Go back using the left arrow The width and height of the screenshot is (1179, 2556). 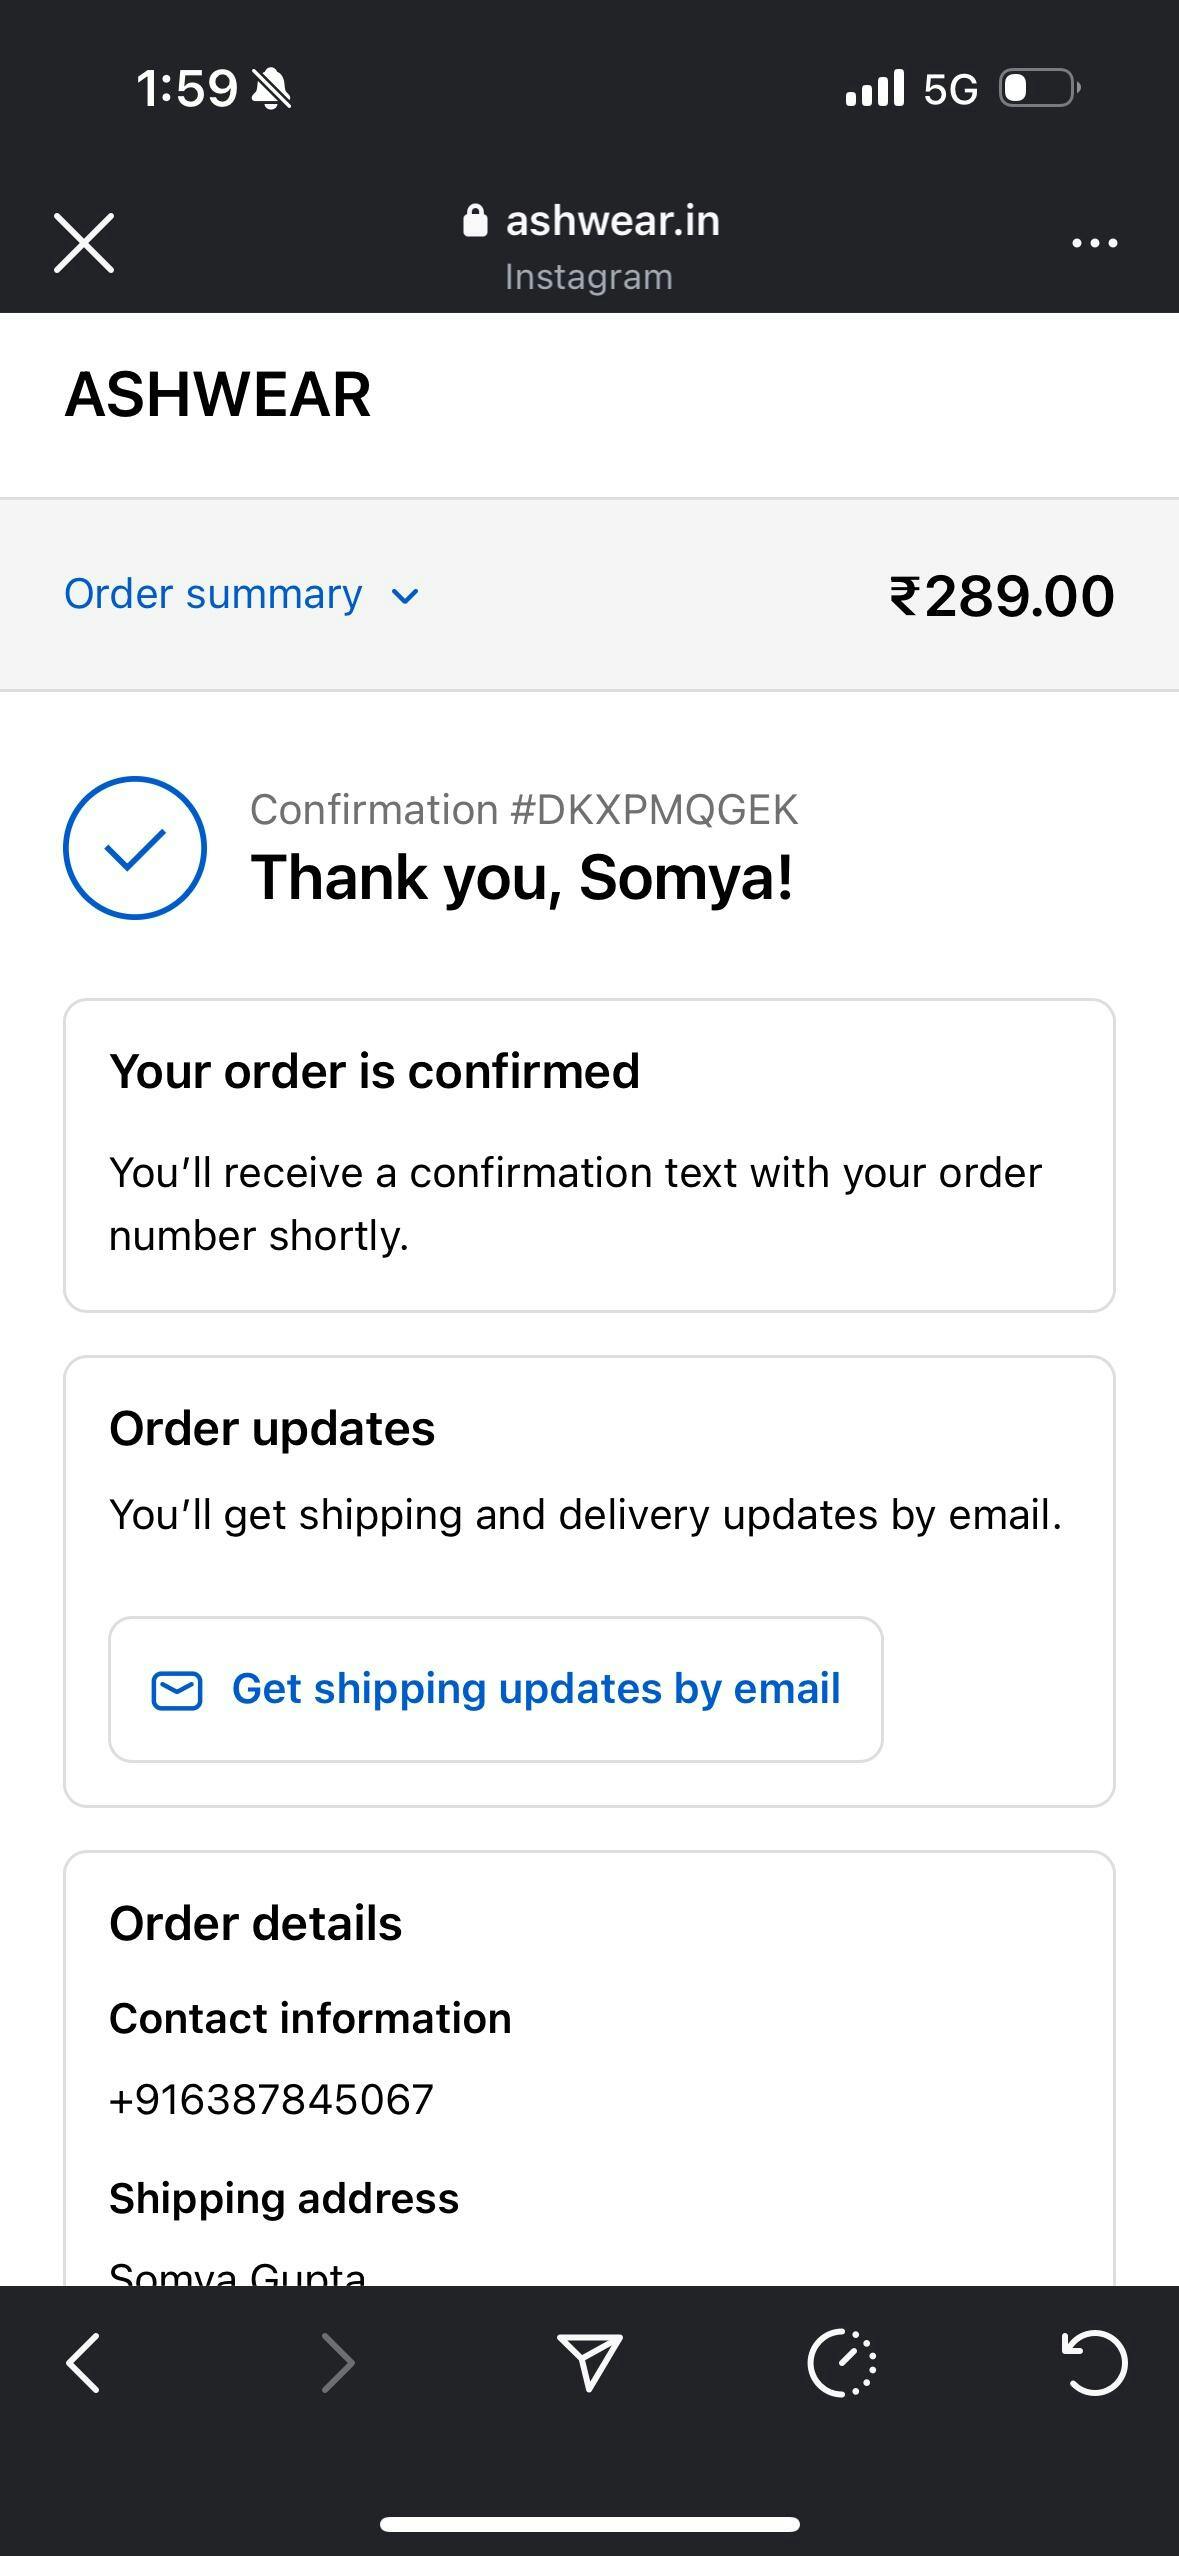pyautogui.click(x=84, y=2364)
